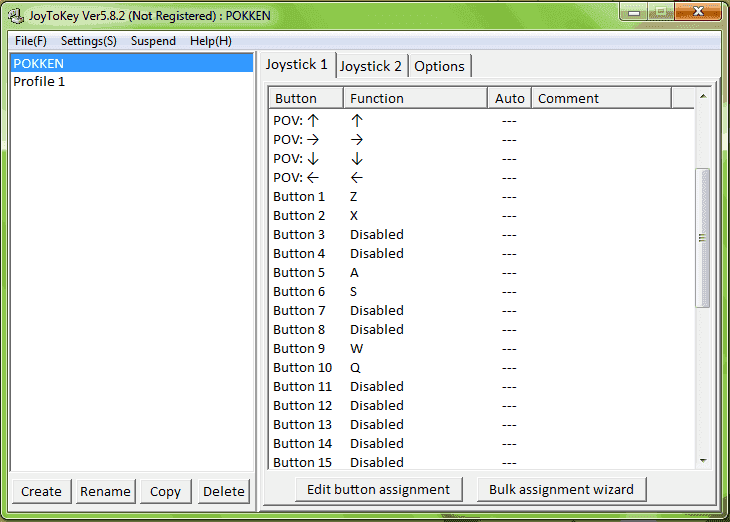This screenshot has width=730, height=522.
Task: Open the File(F) menu
Action: 31,41
